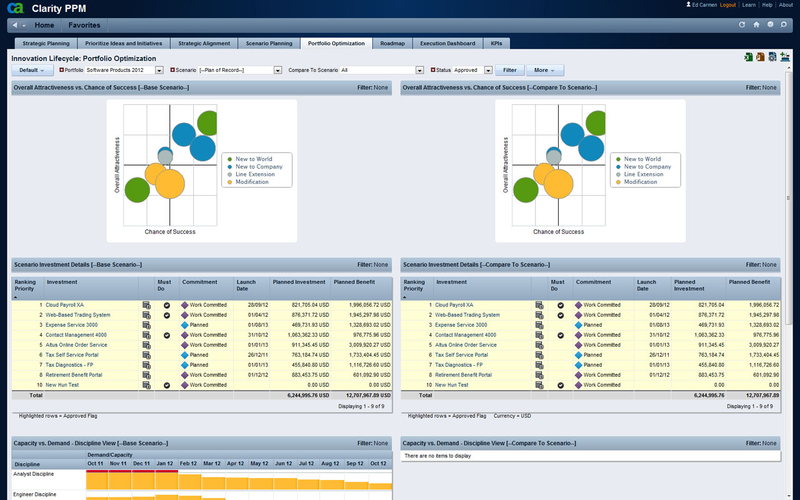The width and height of the screenshot is (800, 500).
Task: Click the Help link in the header
Action: tap(767, 5)
